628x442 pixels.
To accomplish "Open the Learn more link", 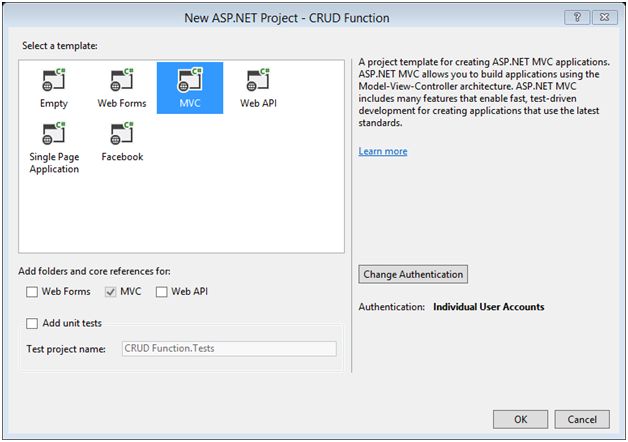I will (383, 151).
